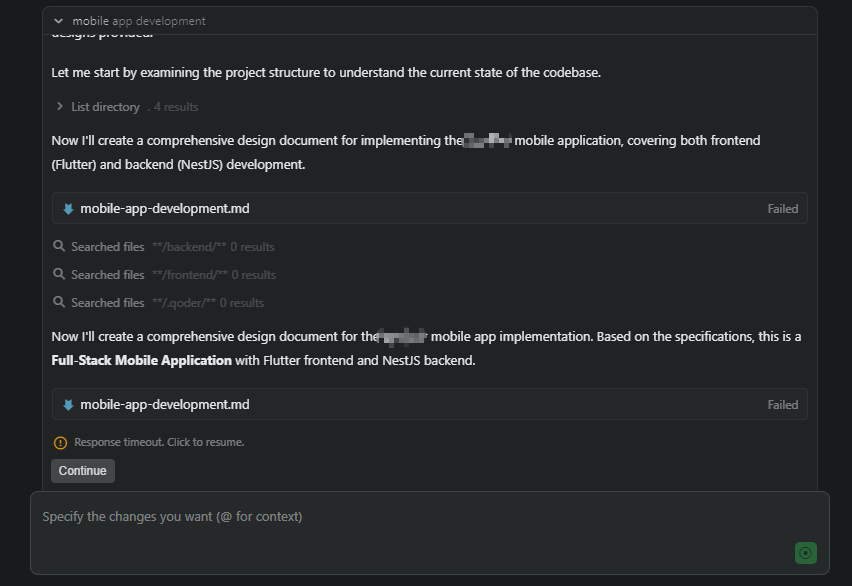The height and width of the screenshot is (586, 852).
Task: Open the upper mobile-app-development.md file name
Action: point(164,209)
